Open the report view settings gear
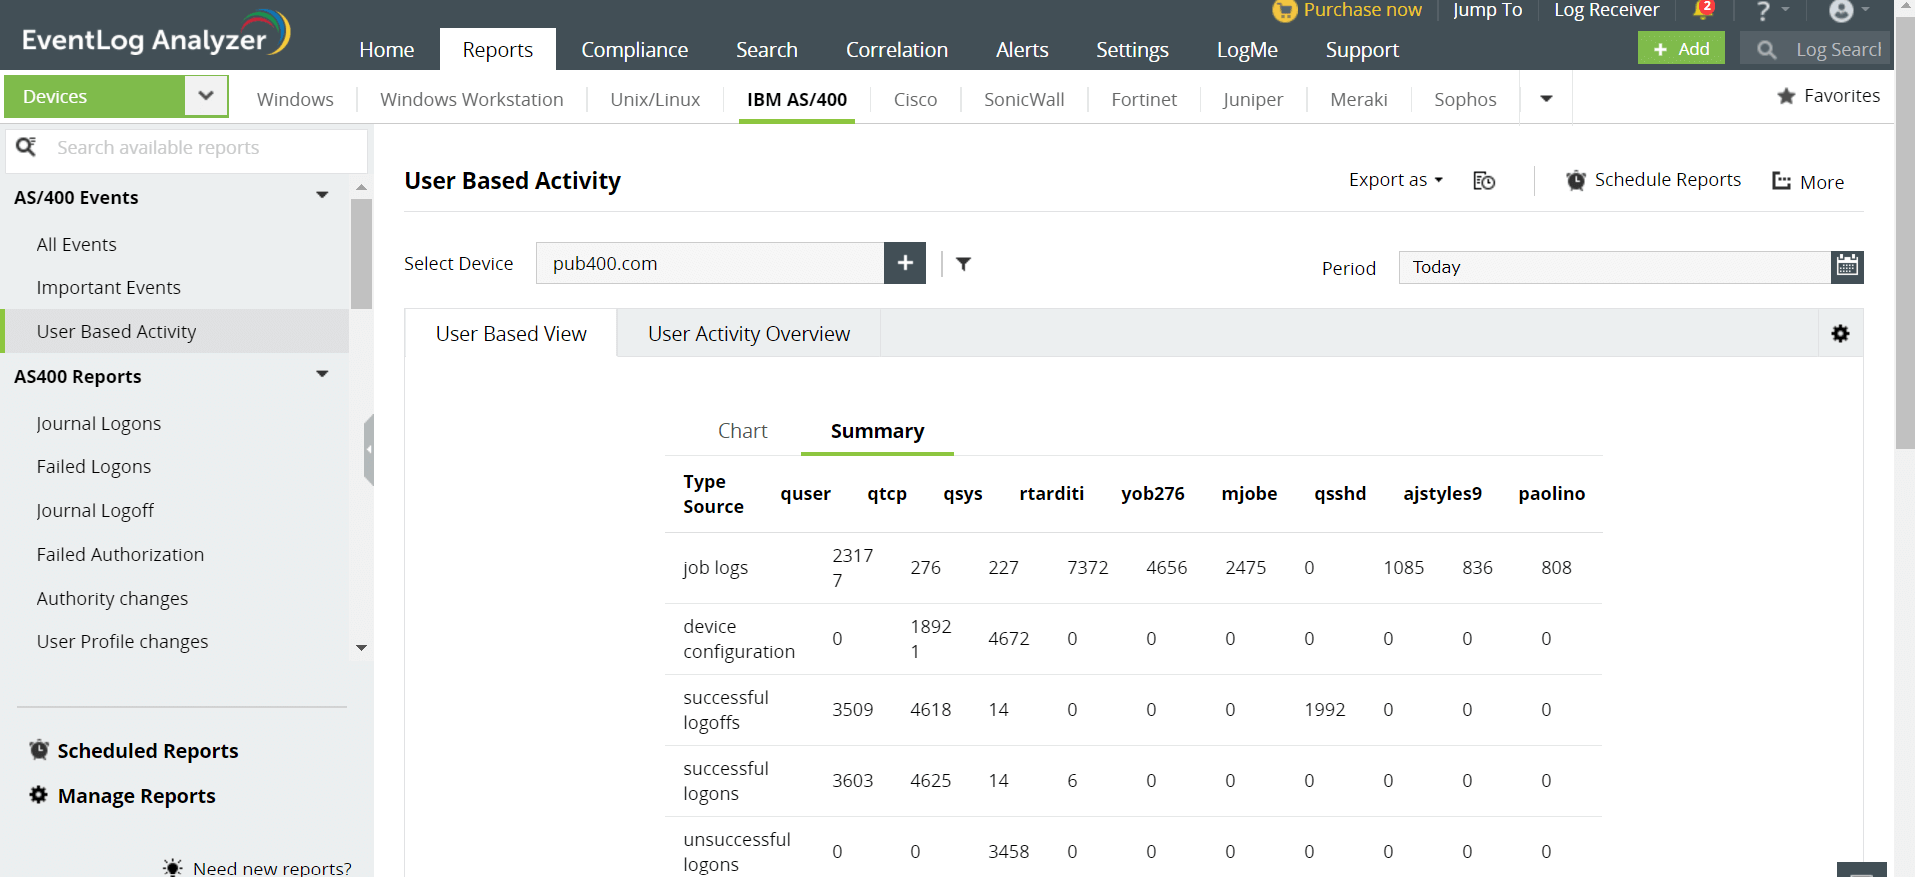The image size is (1915, 877). click(1840, 334)
